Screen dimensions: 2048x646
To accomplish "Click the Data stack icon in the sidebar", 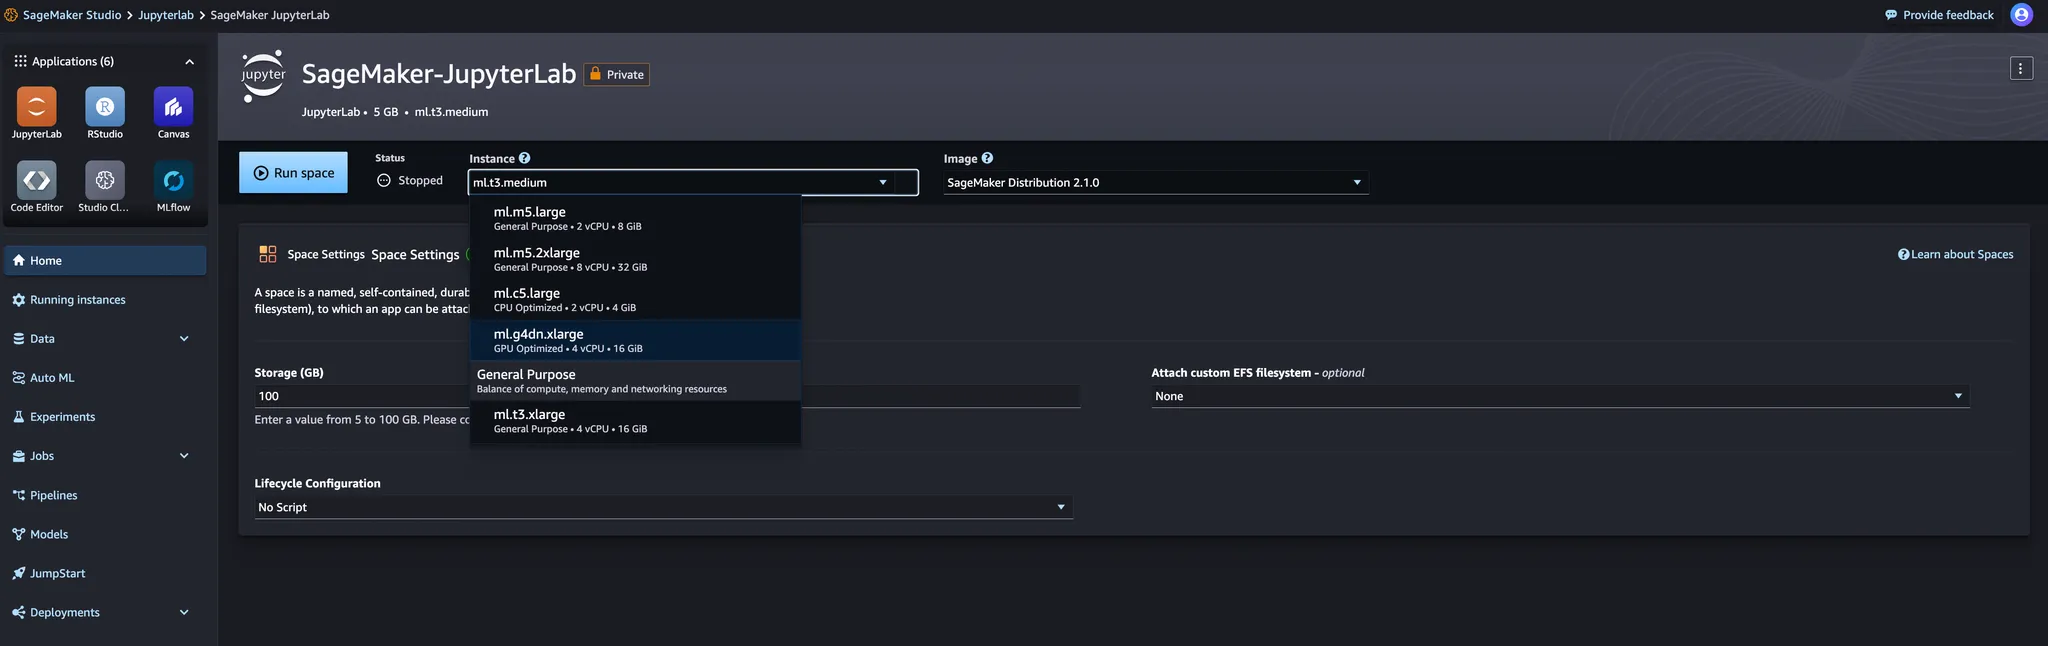I will [18, 339].
